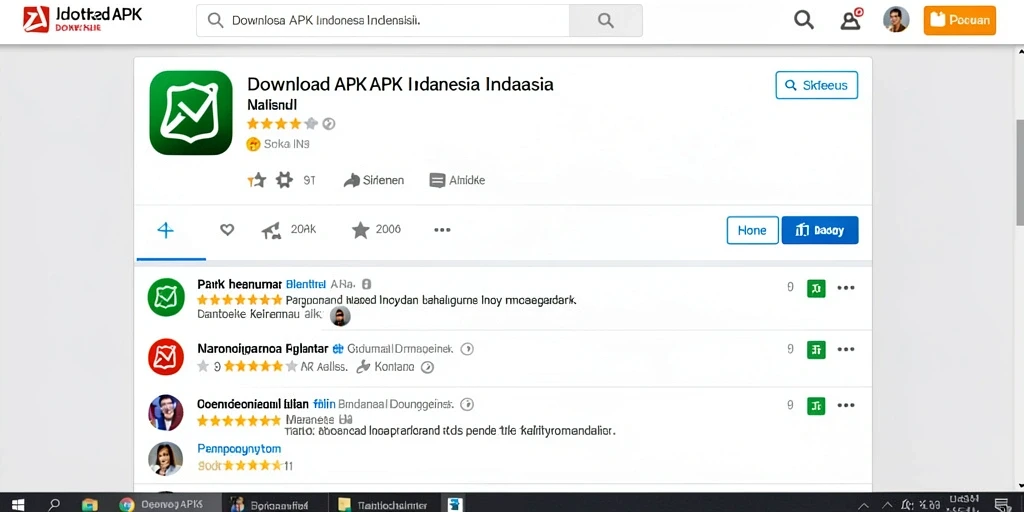This screenshot has height=512, width=1024.
Task: Click the blue app icon in taskbar
Action: pyautogui.click(x=455, y=504)
